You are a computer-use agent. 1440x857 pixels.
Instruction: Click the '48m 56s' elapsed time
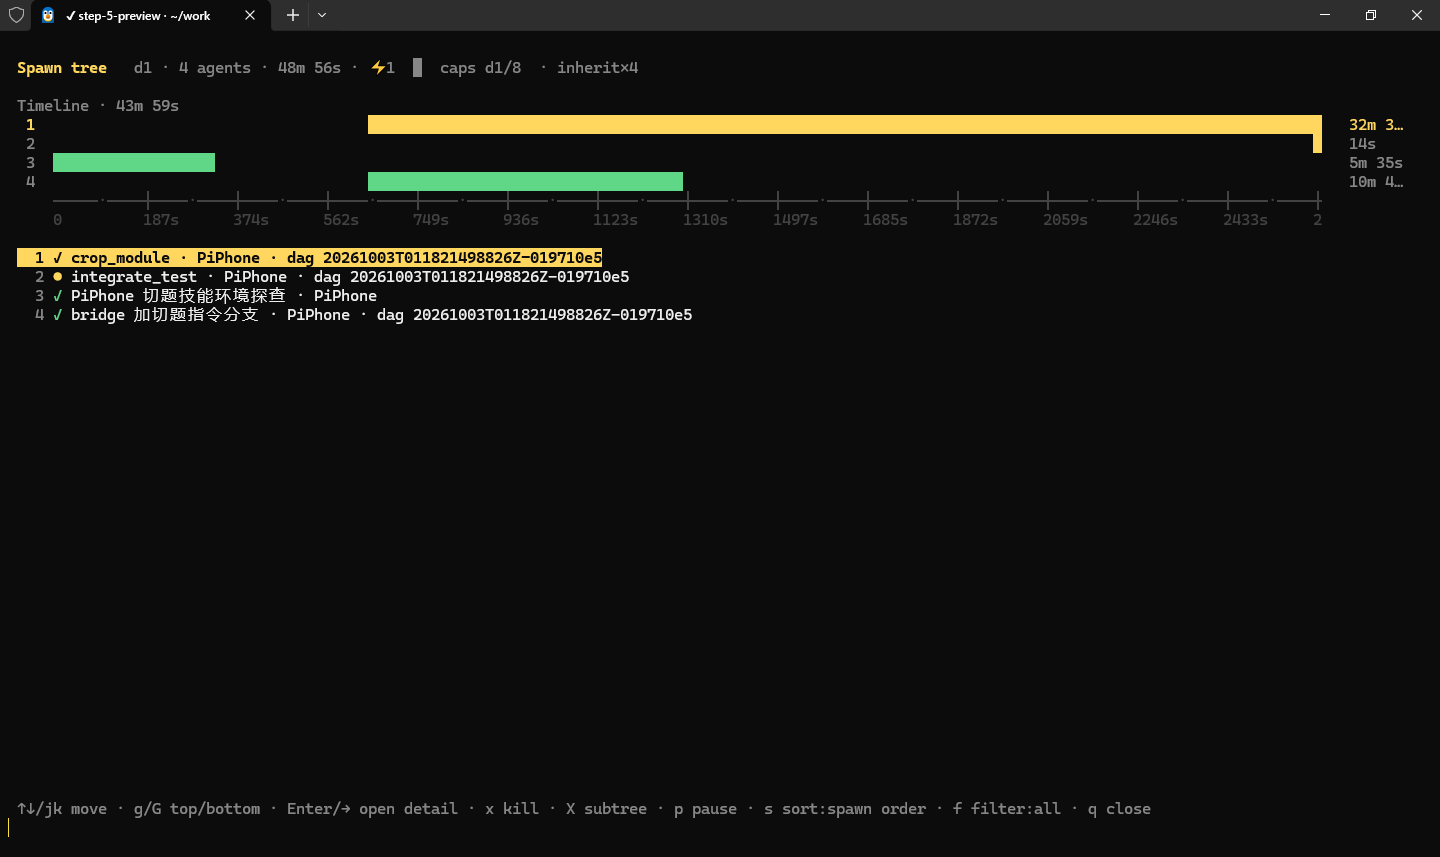309,68
